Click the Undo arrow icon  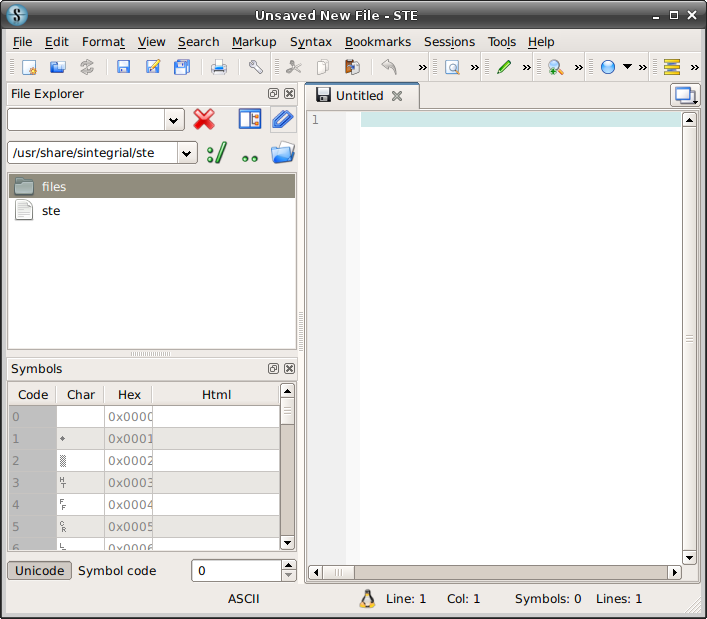coord(389,67)
